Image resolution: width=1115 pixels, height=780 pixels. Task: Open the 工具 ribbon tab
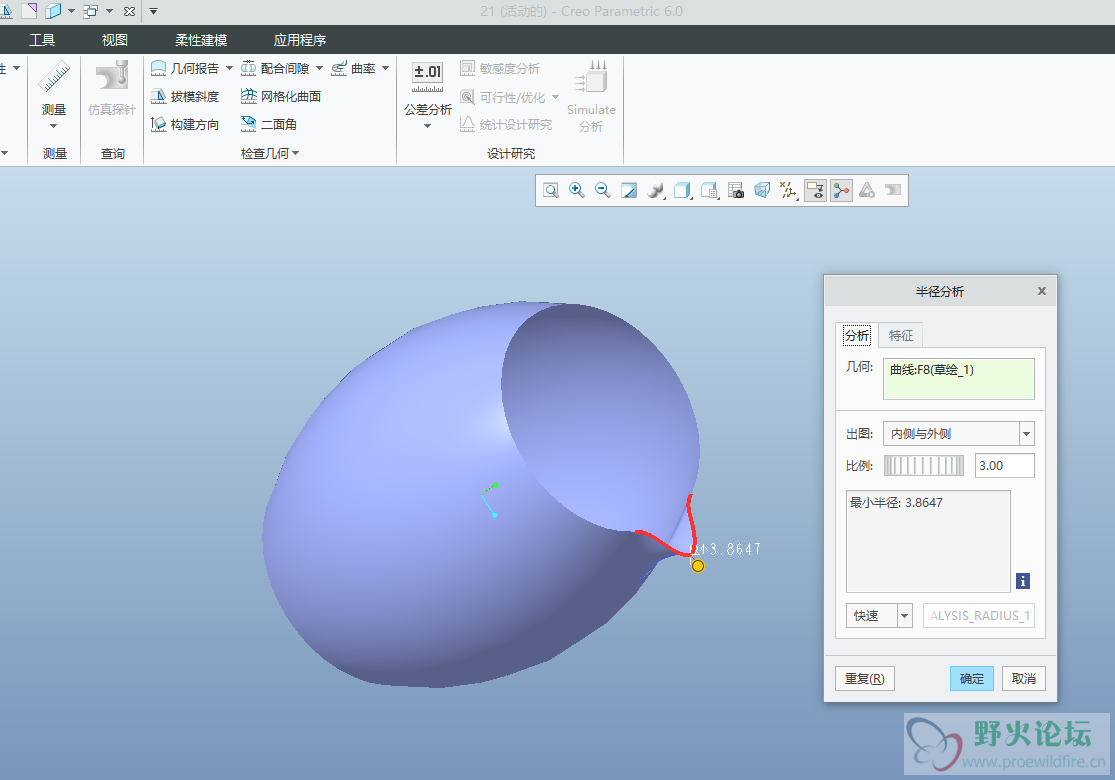pyautogui.click(x=42, y=40)
